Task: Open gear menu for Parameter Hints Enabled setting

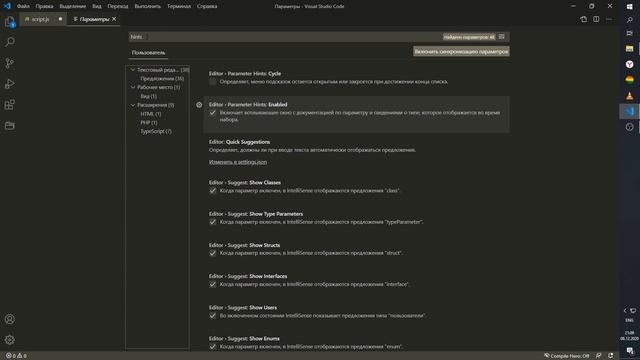Action: 199,105
